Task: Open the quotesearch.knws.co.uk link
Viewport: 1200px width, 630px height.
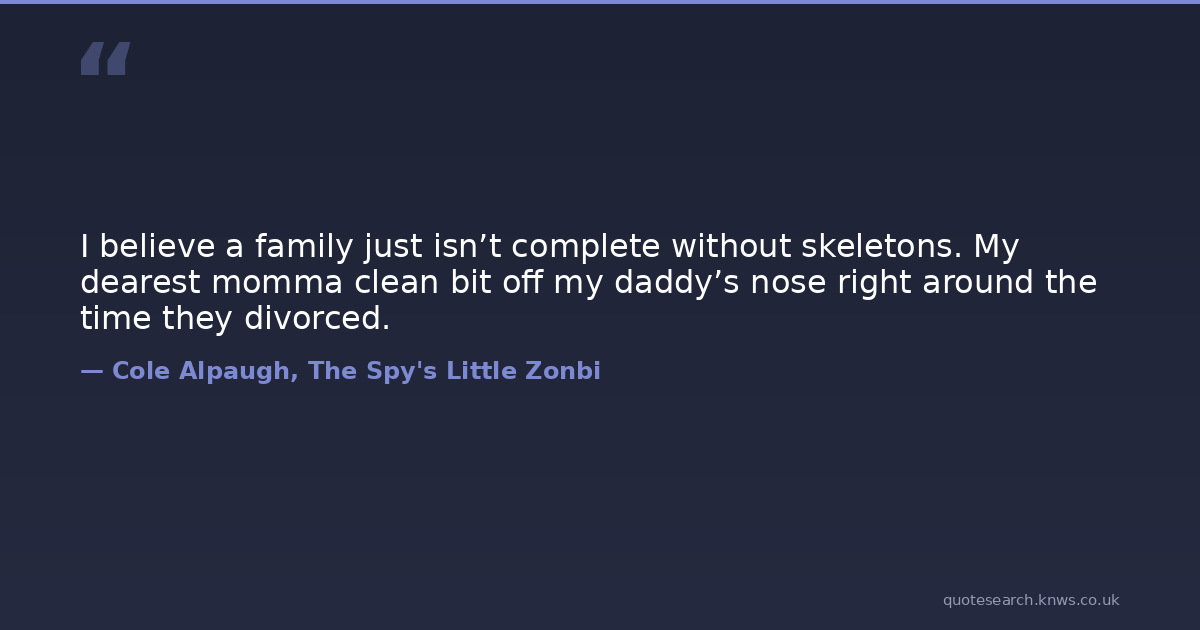Action: (x=1030, y=600)
